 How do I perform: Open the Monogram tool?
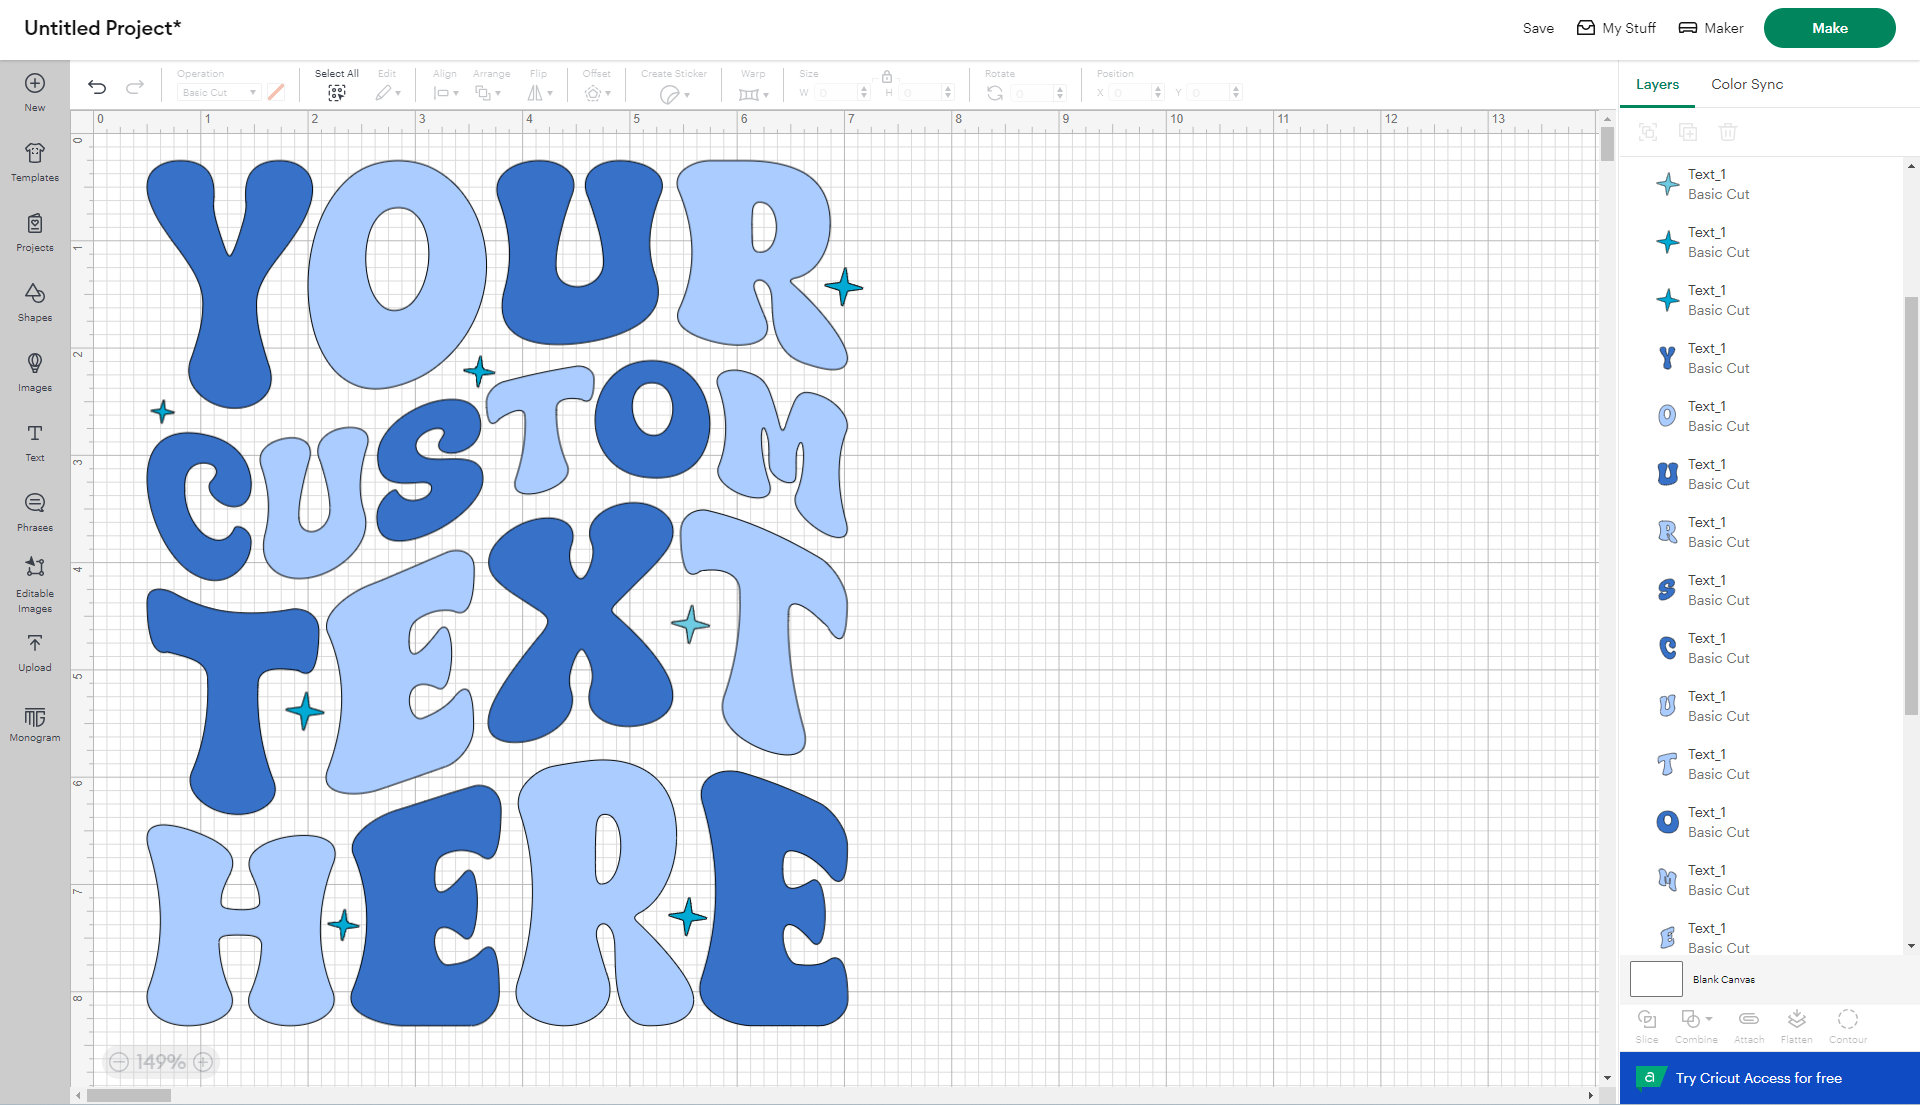coord(34,724)
